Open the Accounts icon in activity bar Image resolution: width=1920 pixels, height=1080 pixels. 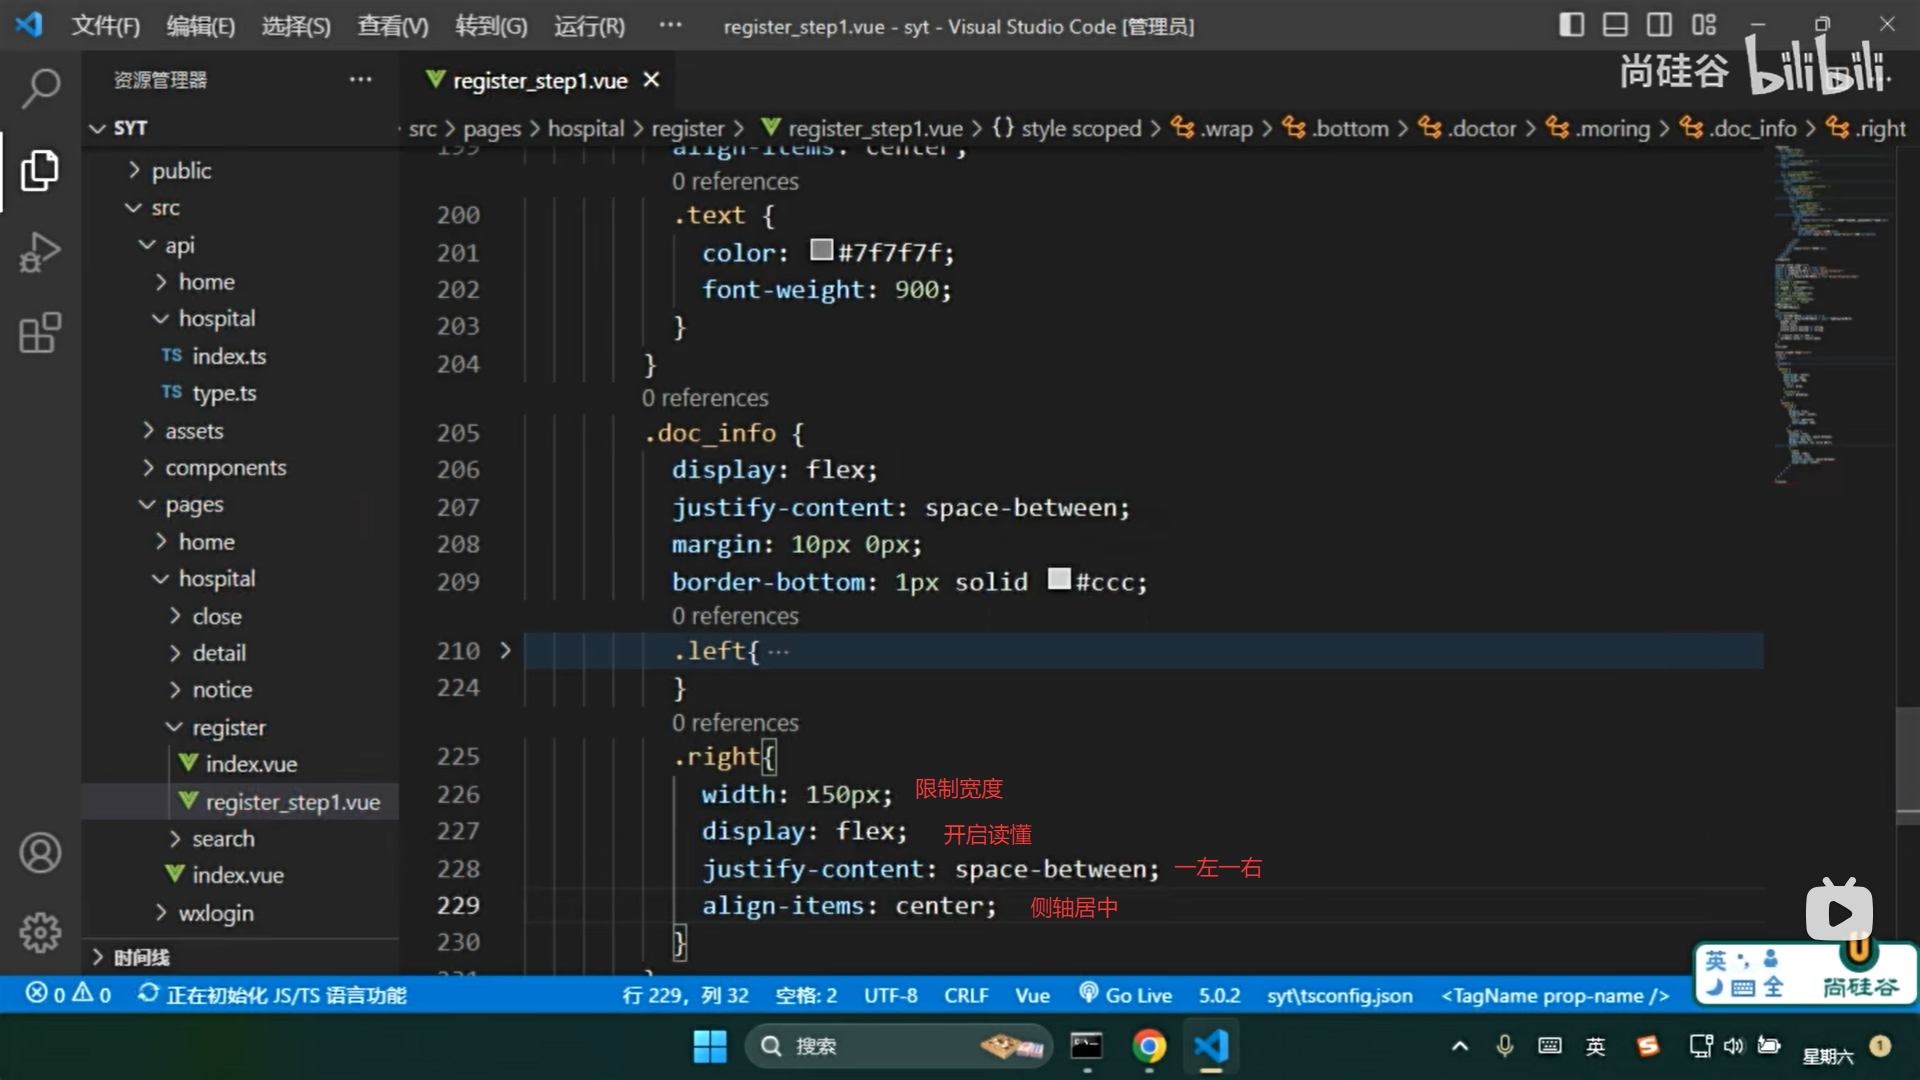40,853
